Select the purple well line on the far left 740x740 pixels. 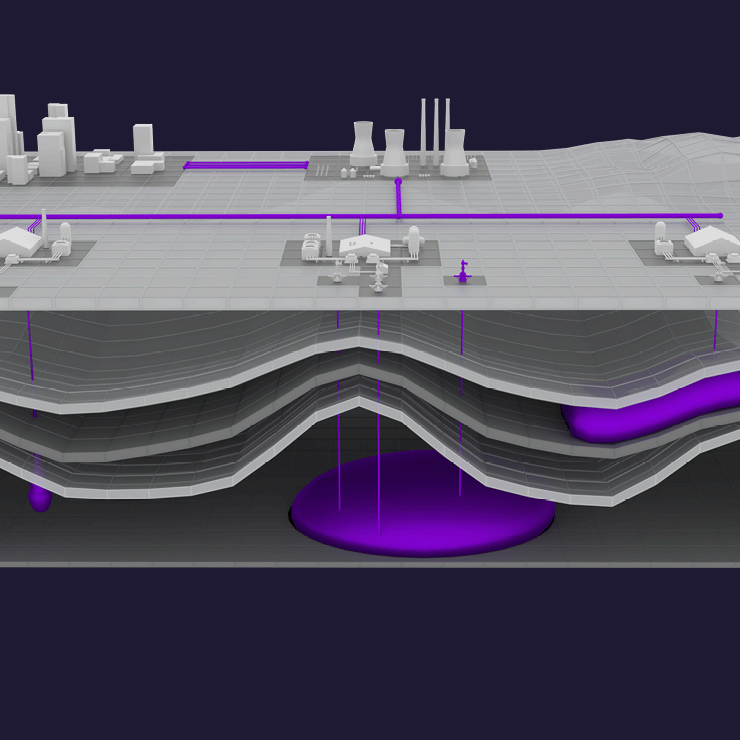click(30, 345)
